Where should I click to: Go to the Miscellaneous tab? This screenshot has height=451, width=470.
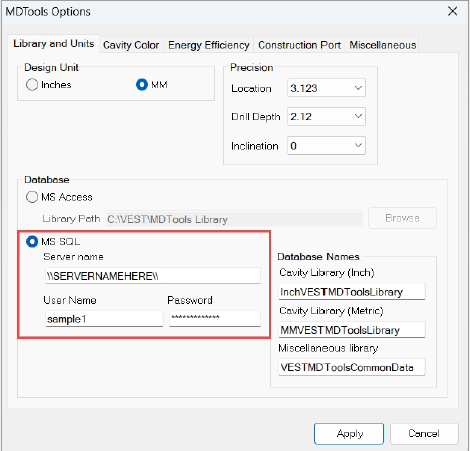(383, 45)
